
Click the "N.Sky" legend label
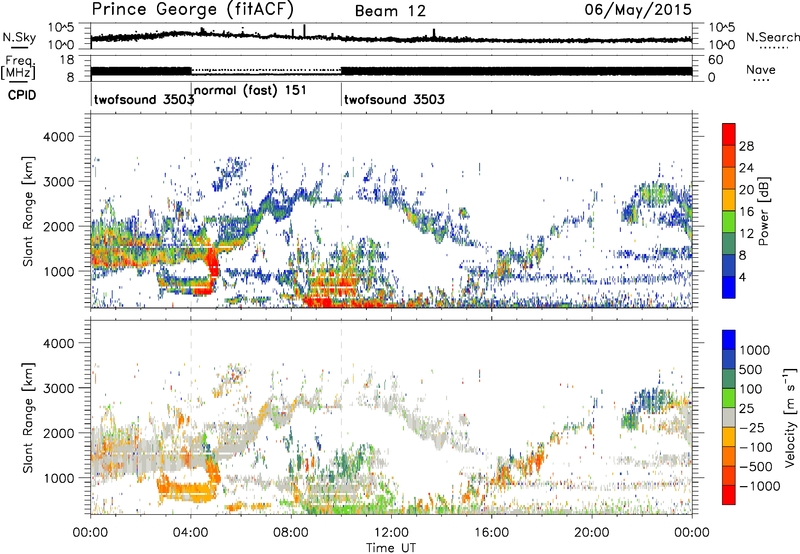pyautogui.click(x=19, y=37)
